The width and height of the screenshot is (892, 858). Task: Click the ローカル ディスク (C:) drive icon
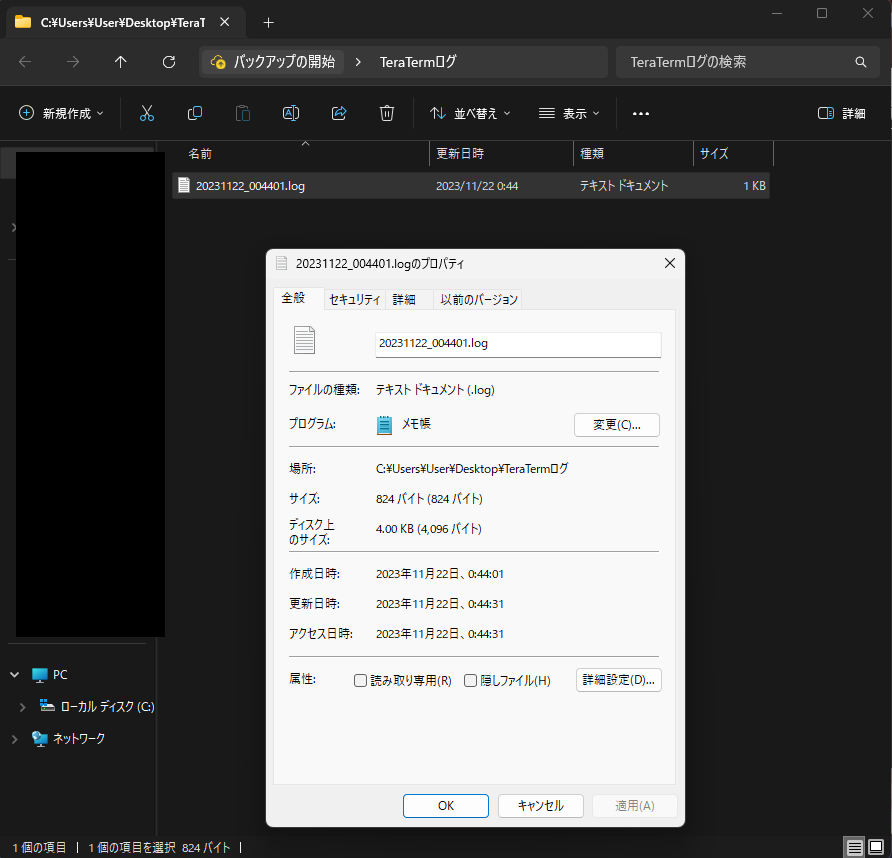tap(48, 706)
